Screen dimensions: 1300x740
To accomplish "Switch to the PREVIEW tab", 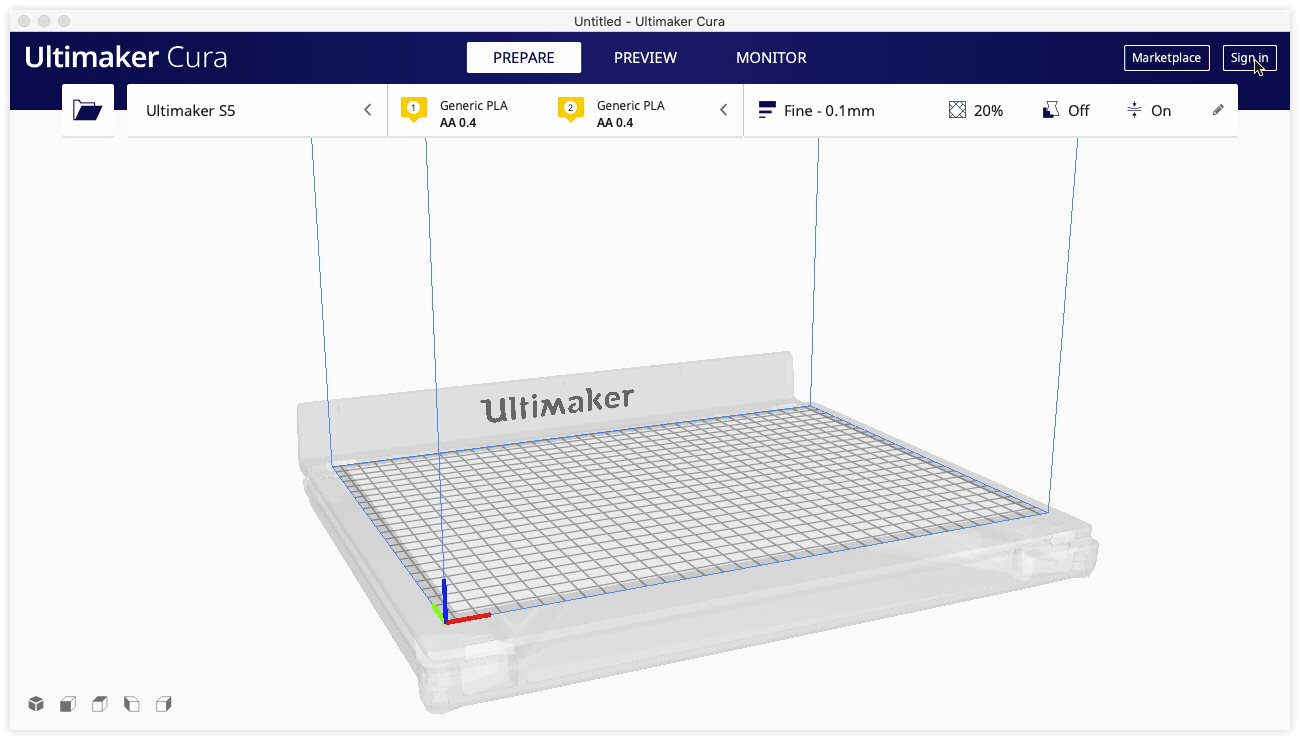I will tap(645, 57).
